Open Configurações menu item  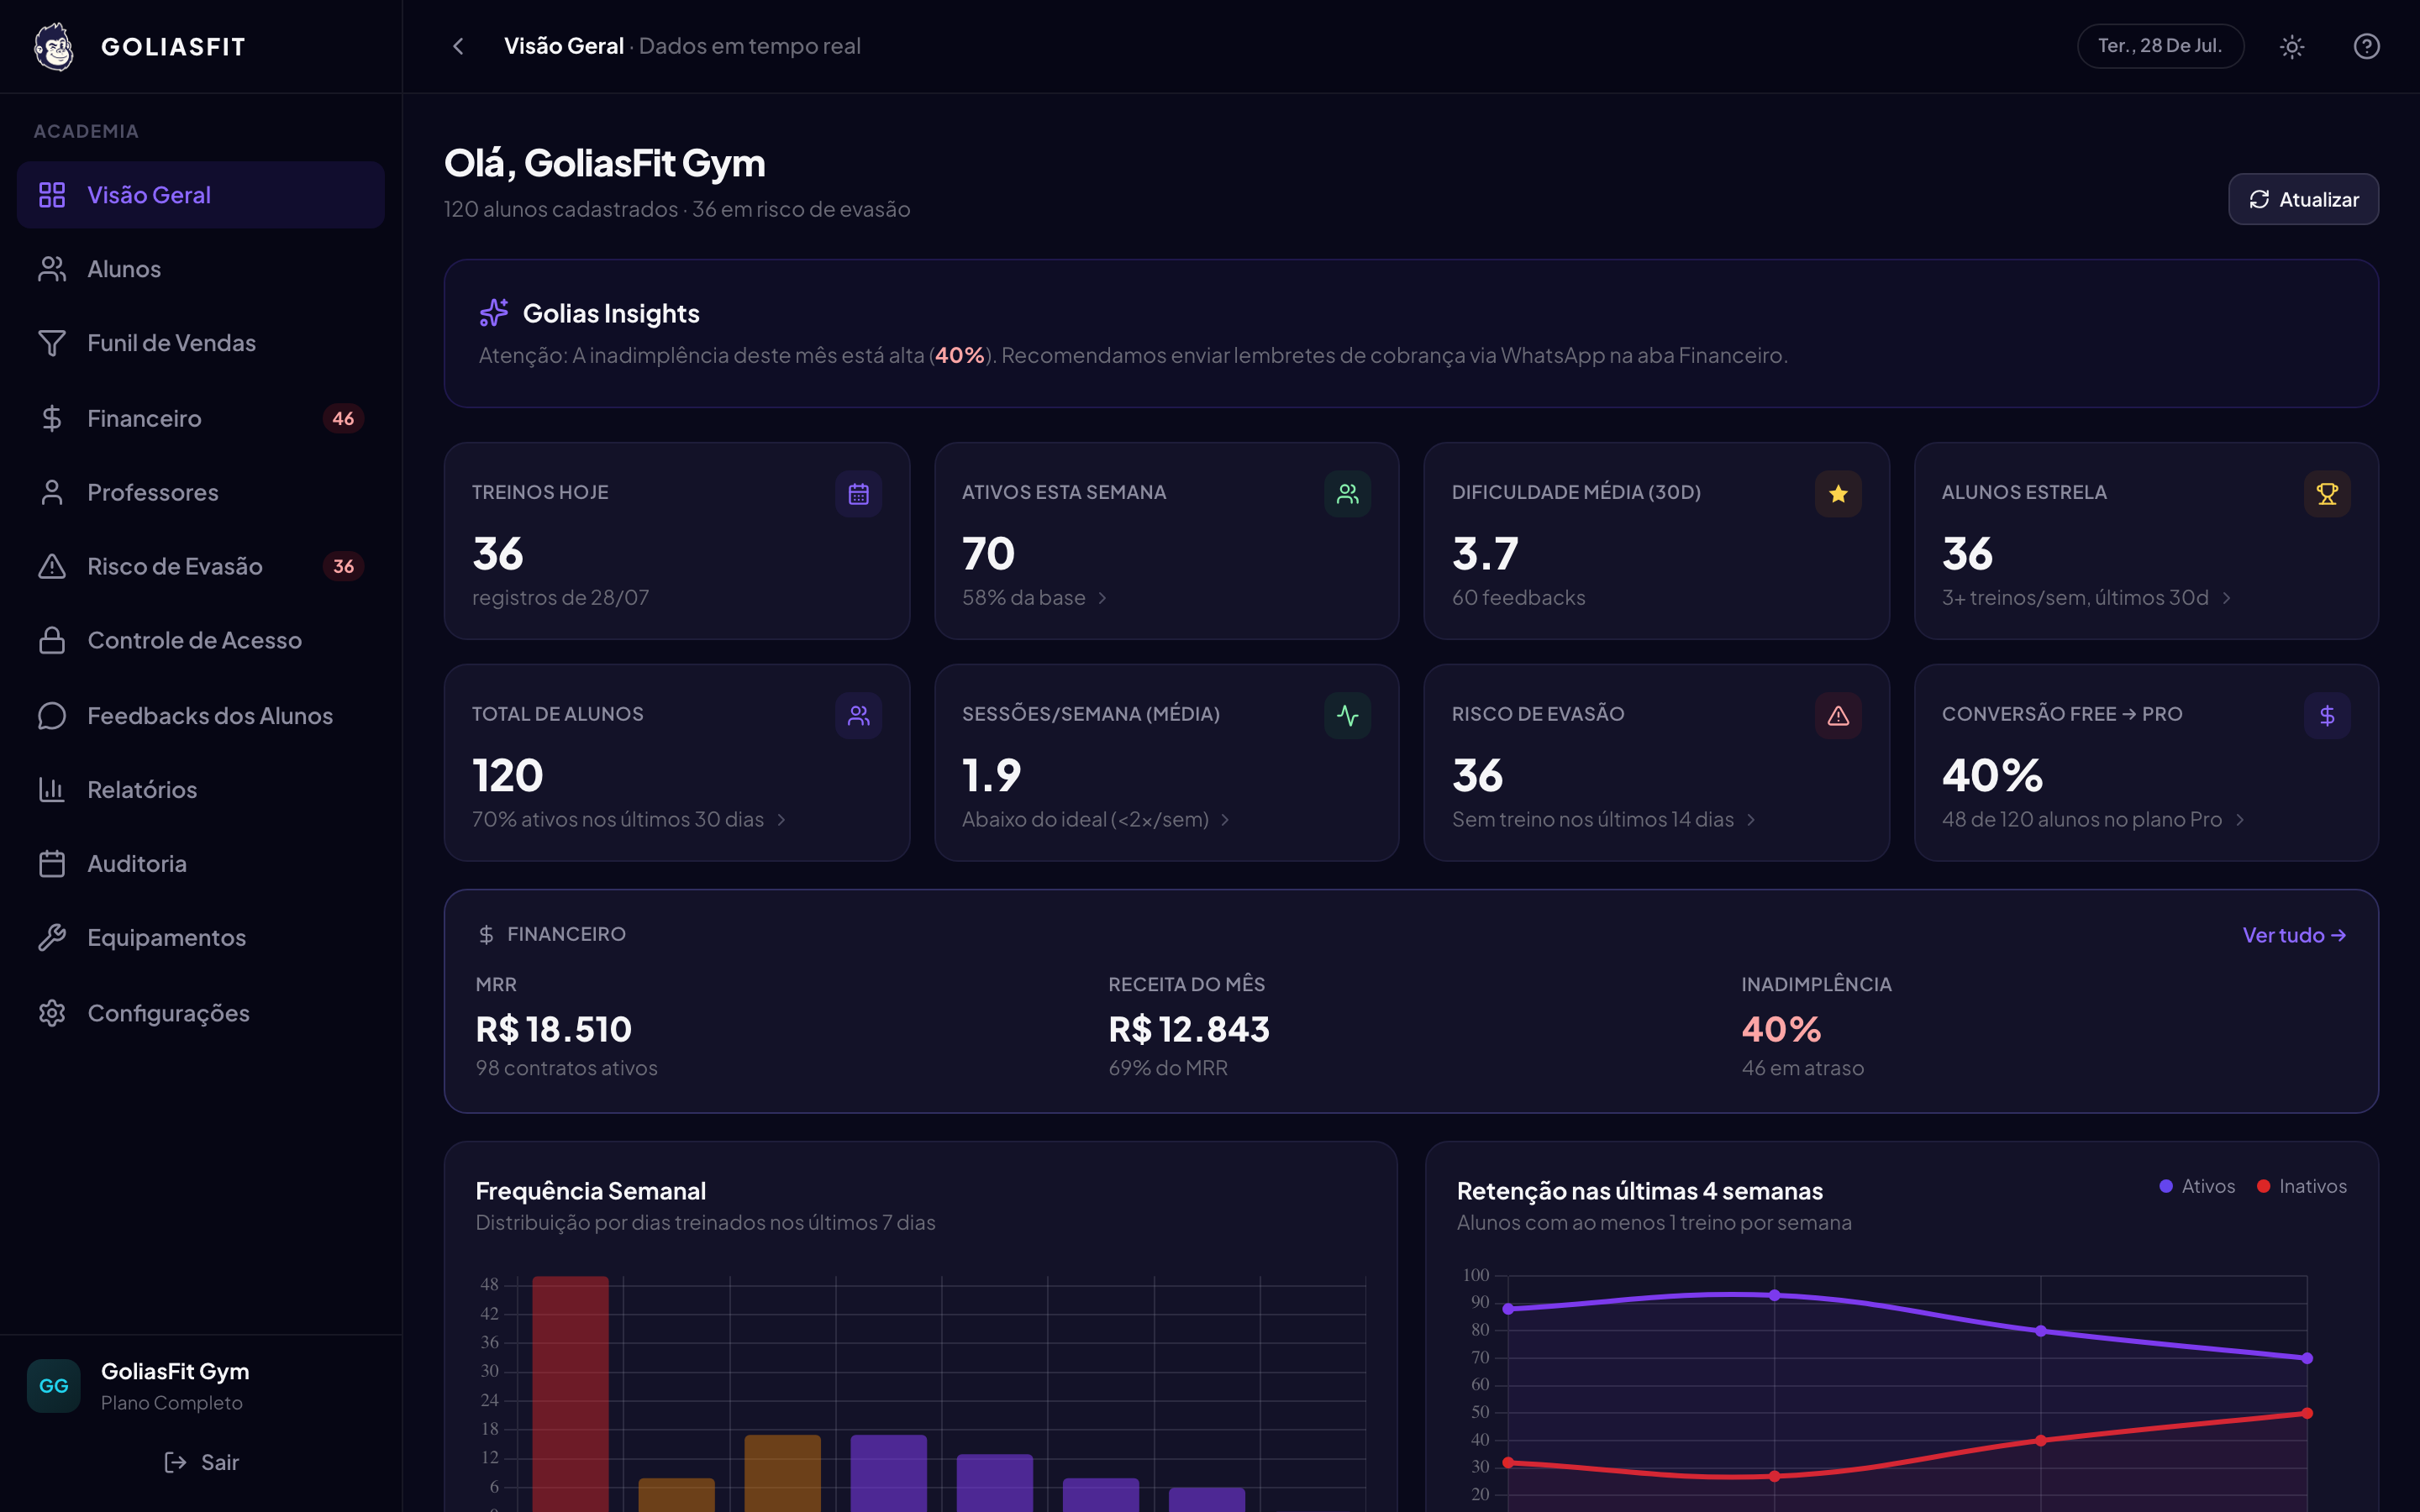[201, 1013]
